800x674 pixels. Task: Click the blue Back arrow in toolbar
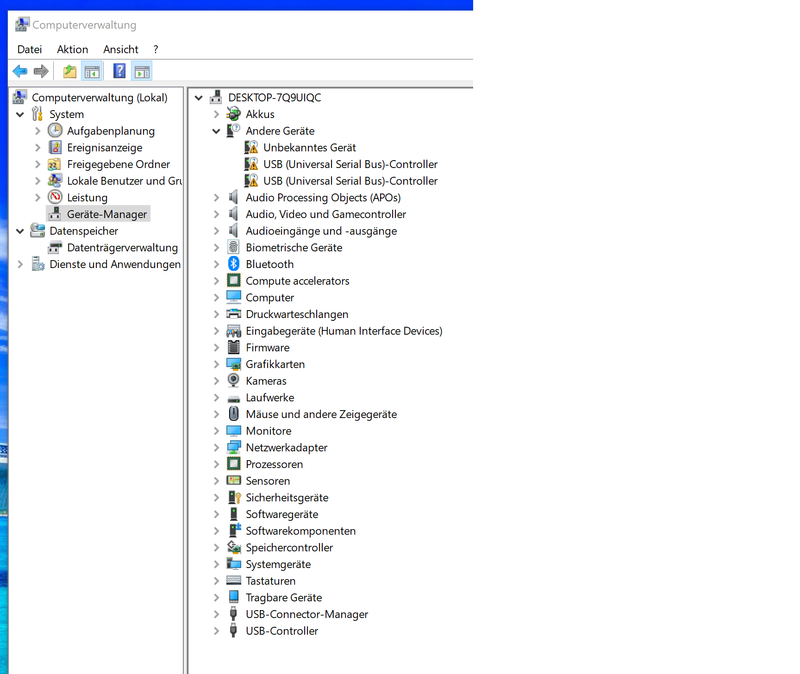(20, 71)
